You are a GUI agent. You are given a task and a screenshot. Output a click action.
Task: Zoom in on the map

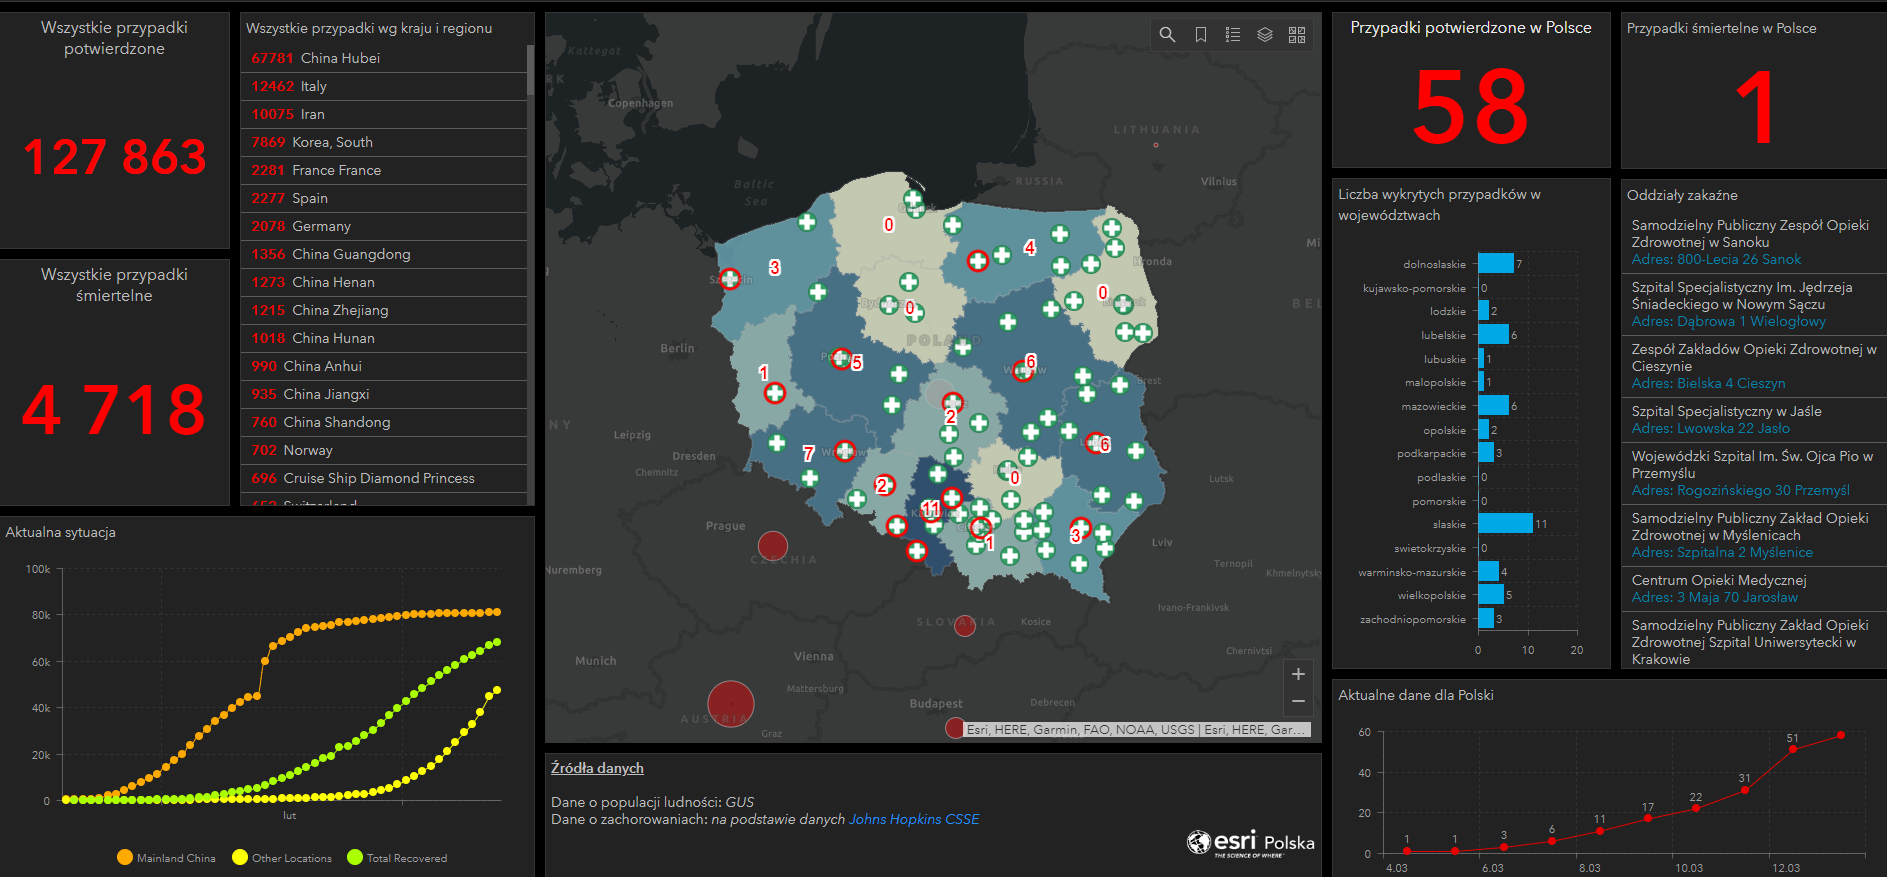[1298, 674]
